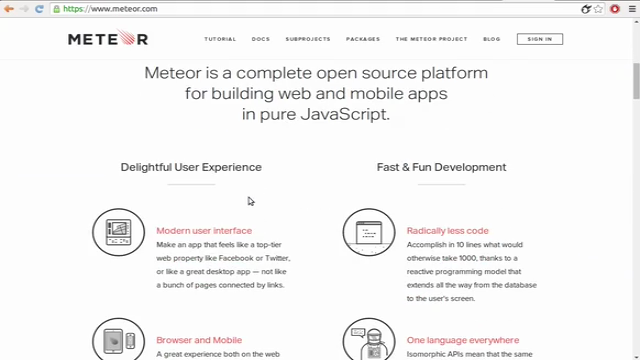Open the Docs nav item
Viewport: 640px width, 360px height.
coord(261,39)
